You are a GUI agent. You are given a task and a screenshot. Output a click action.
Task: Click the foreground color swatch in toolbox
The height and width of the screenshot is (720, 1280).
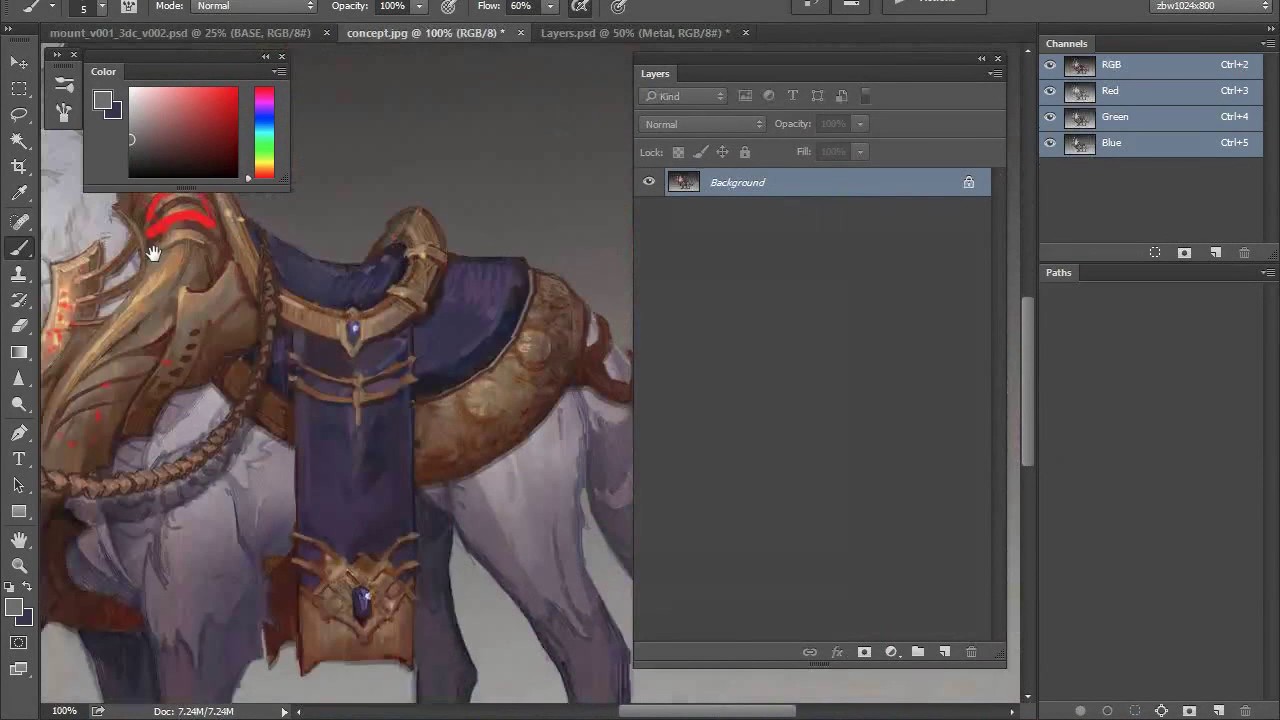tap(13, 607)
